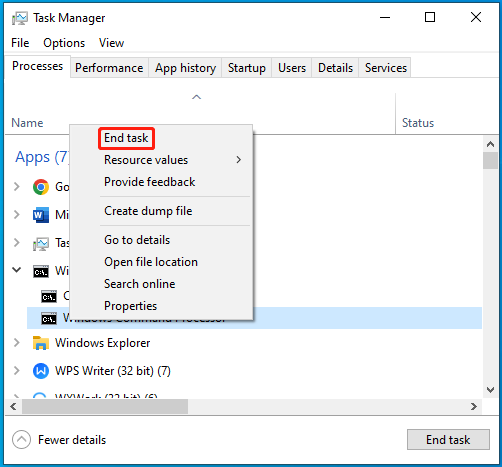This screenshot has width=502, height=467.
Task: Click the Task Manager row icon
Action: [x=41, y=244]
